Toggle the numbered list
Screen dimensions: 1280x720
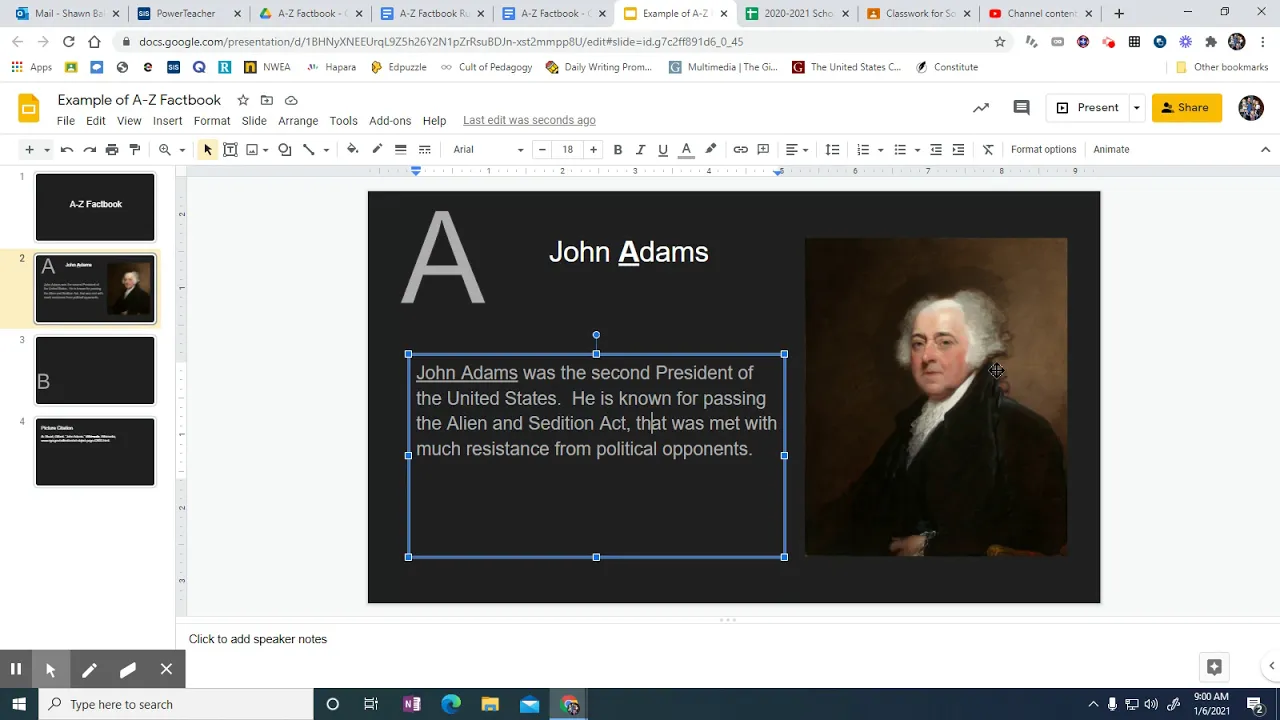(x=863, y=150)
